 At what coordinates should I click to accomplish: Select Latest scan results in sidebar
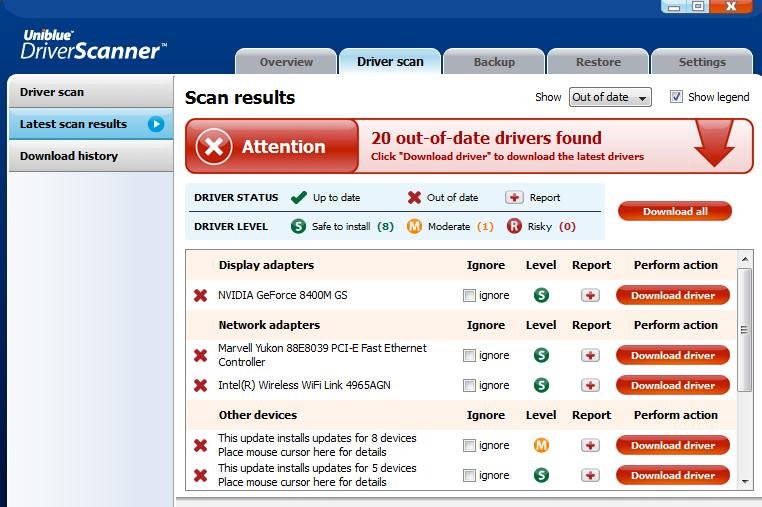point(91,124)
